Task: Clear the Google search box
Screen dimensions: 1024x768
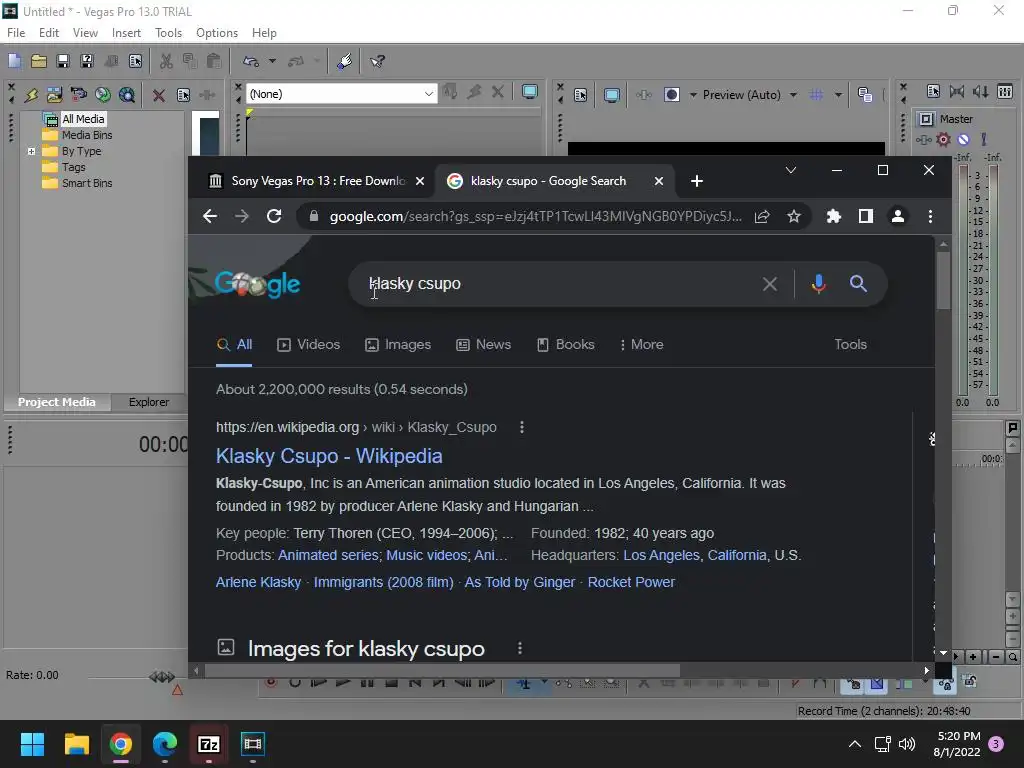Action: (770, 284)
